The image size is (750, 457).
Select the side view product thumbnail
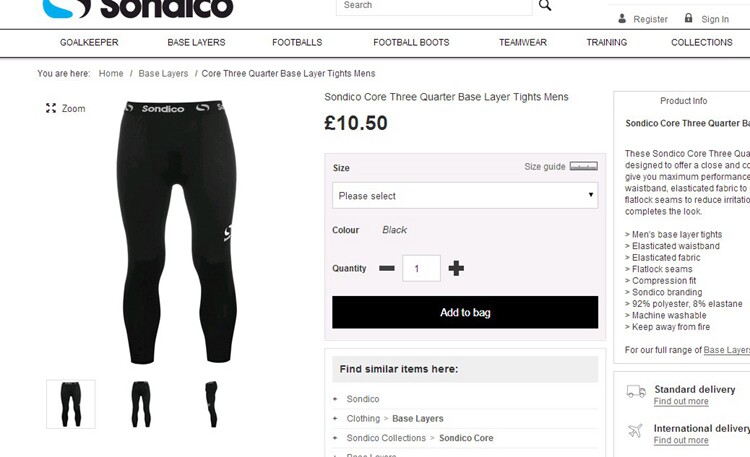[211, 404]
